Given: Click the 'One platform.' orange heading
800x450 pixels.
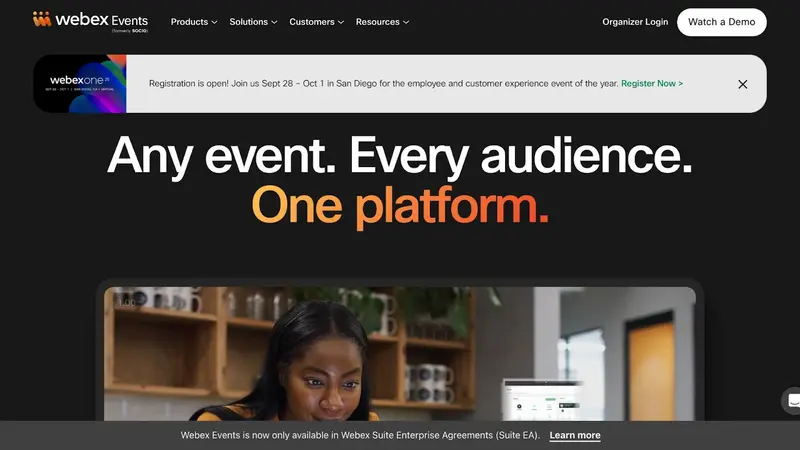Looking at the screenshot, I should [x=400, y=206].
